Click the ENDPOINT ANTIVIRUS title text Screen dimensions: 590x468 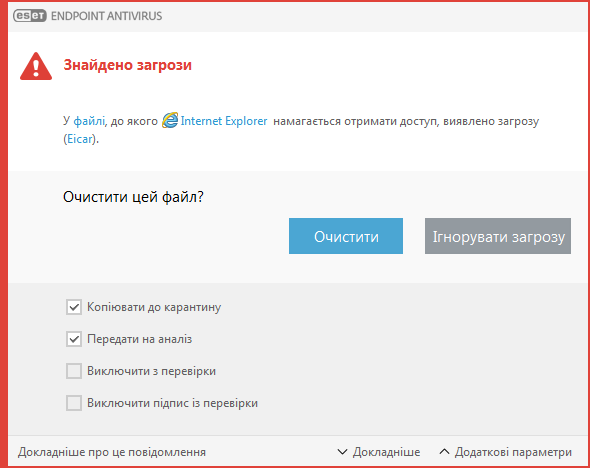[x=106, y=16]
